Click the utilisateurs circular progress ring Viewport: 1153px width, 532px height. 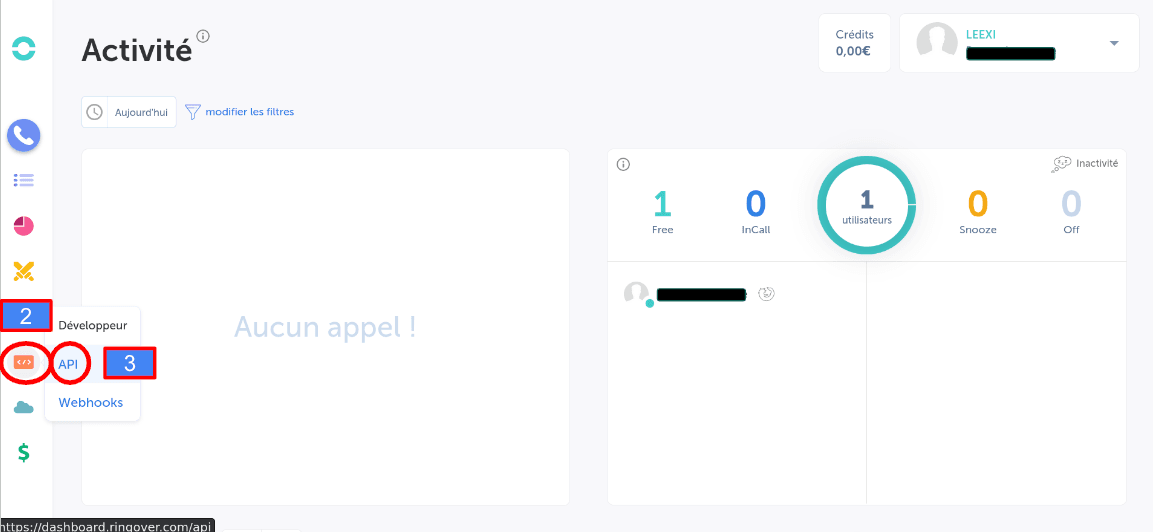(x=866, y=205)
